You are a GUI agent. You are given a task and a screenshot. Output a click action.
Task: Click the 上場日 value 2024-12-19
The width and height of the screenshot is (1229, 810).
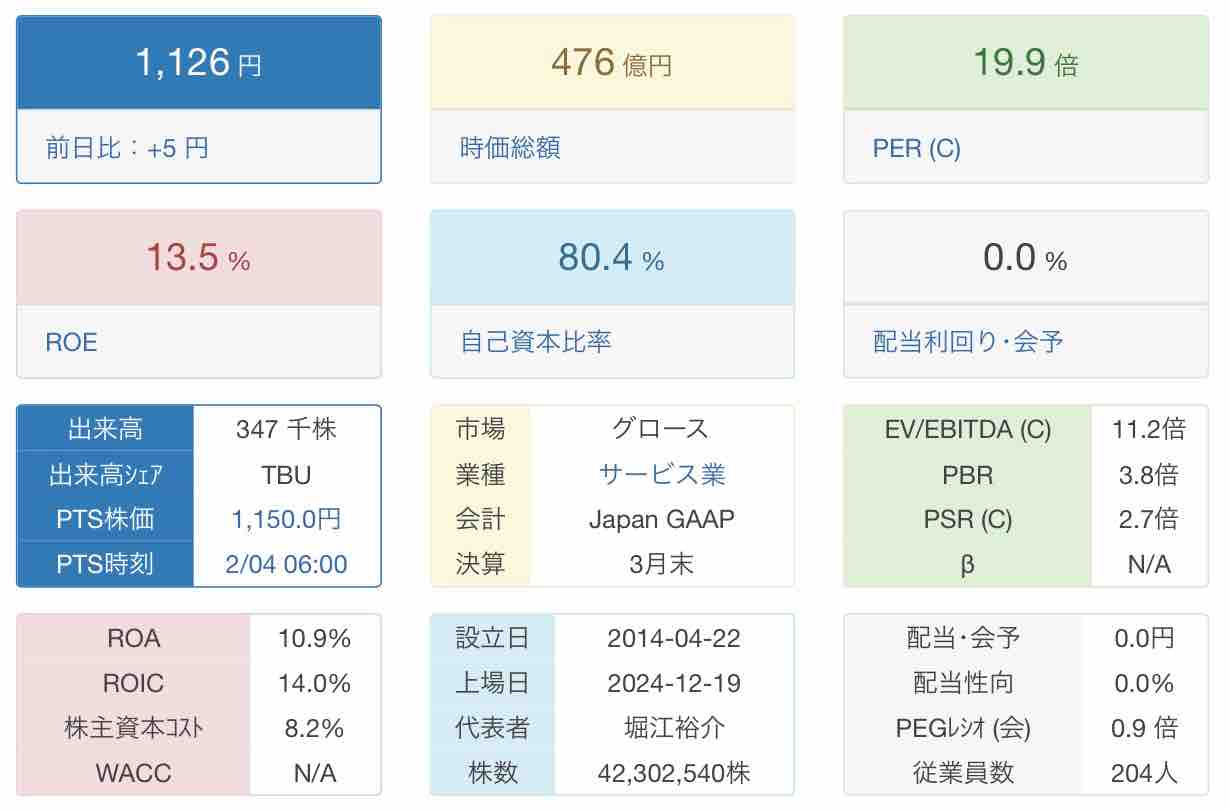point(674,683)
